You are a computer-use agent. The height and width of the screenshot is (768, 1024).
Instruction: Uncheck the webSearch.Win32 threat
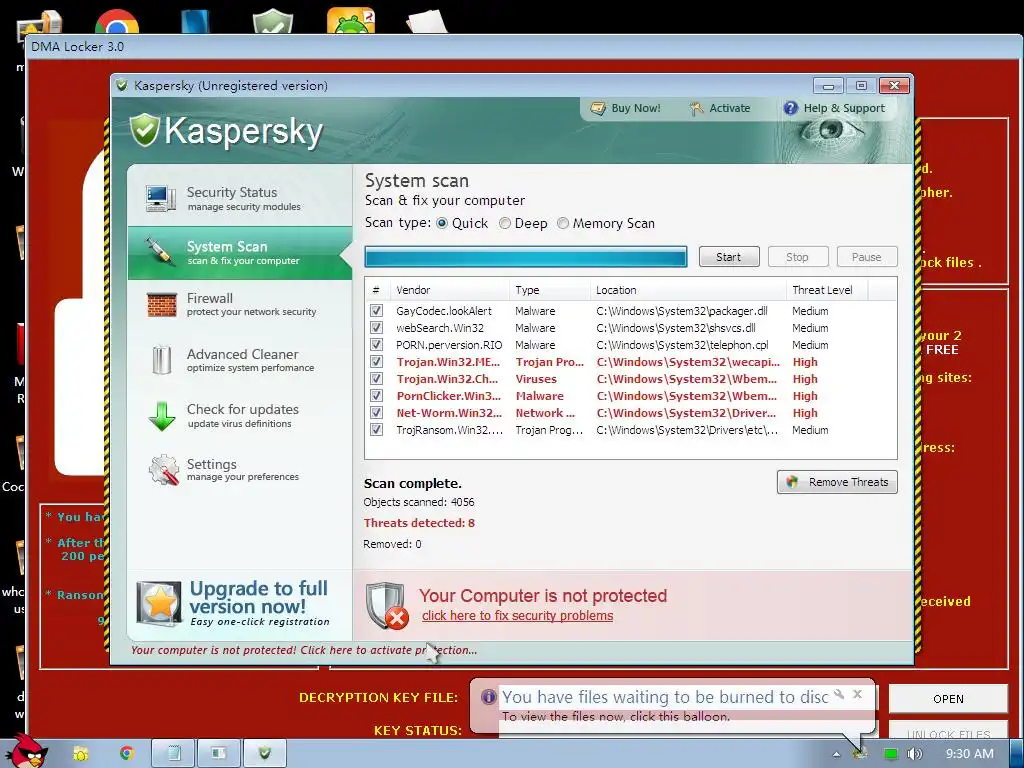(x=376, y=328)
